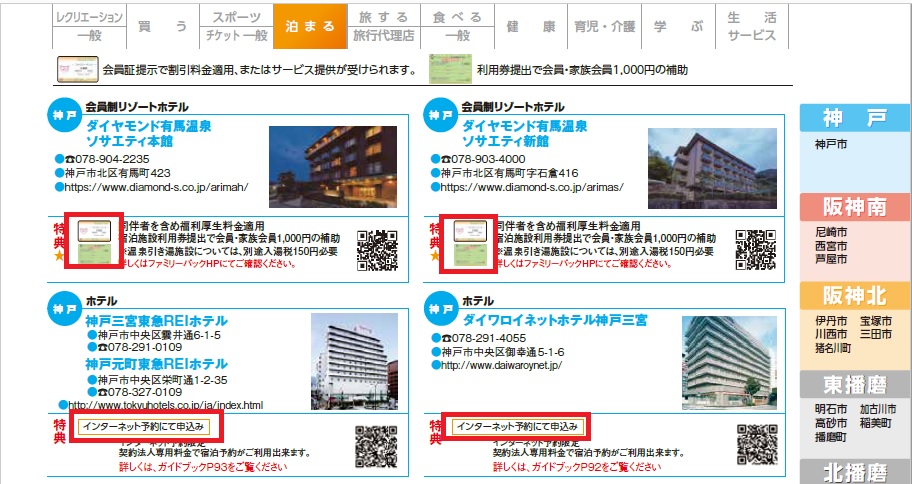Select the 阪神南 region index tab

[854, 207]
